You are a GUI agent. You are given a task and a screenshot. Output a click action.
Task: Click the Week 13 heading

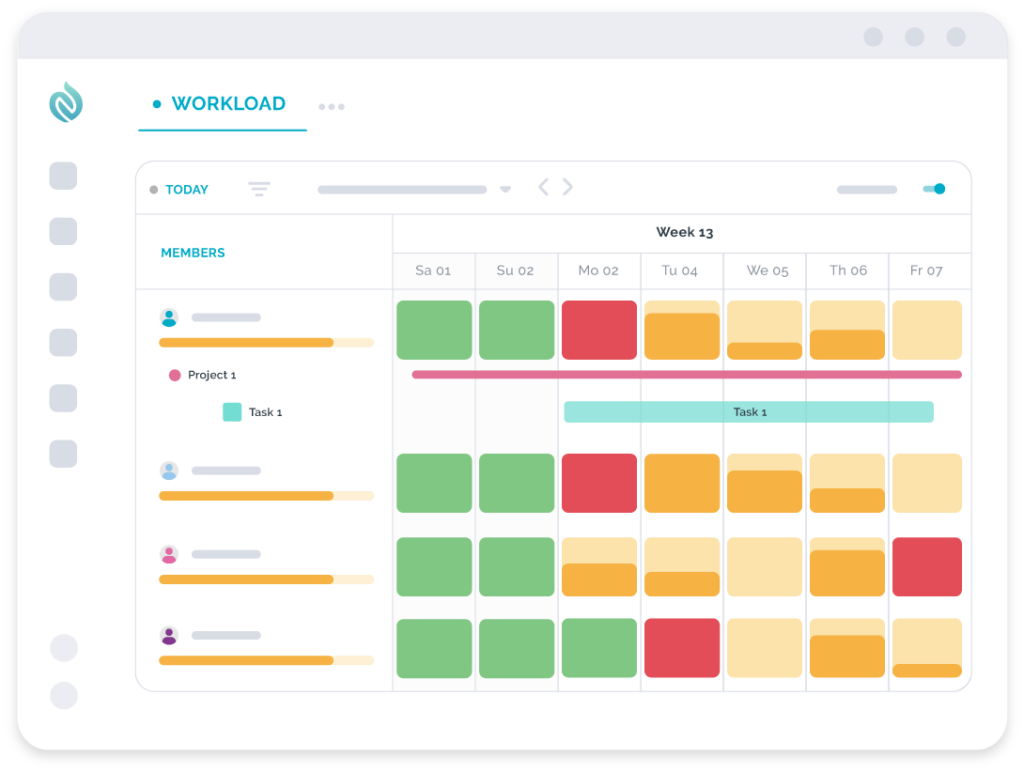684,233
